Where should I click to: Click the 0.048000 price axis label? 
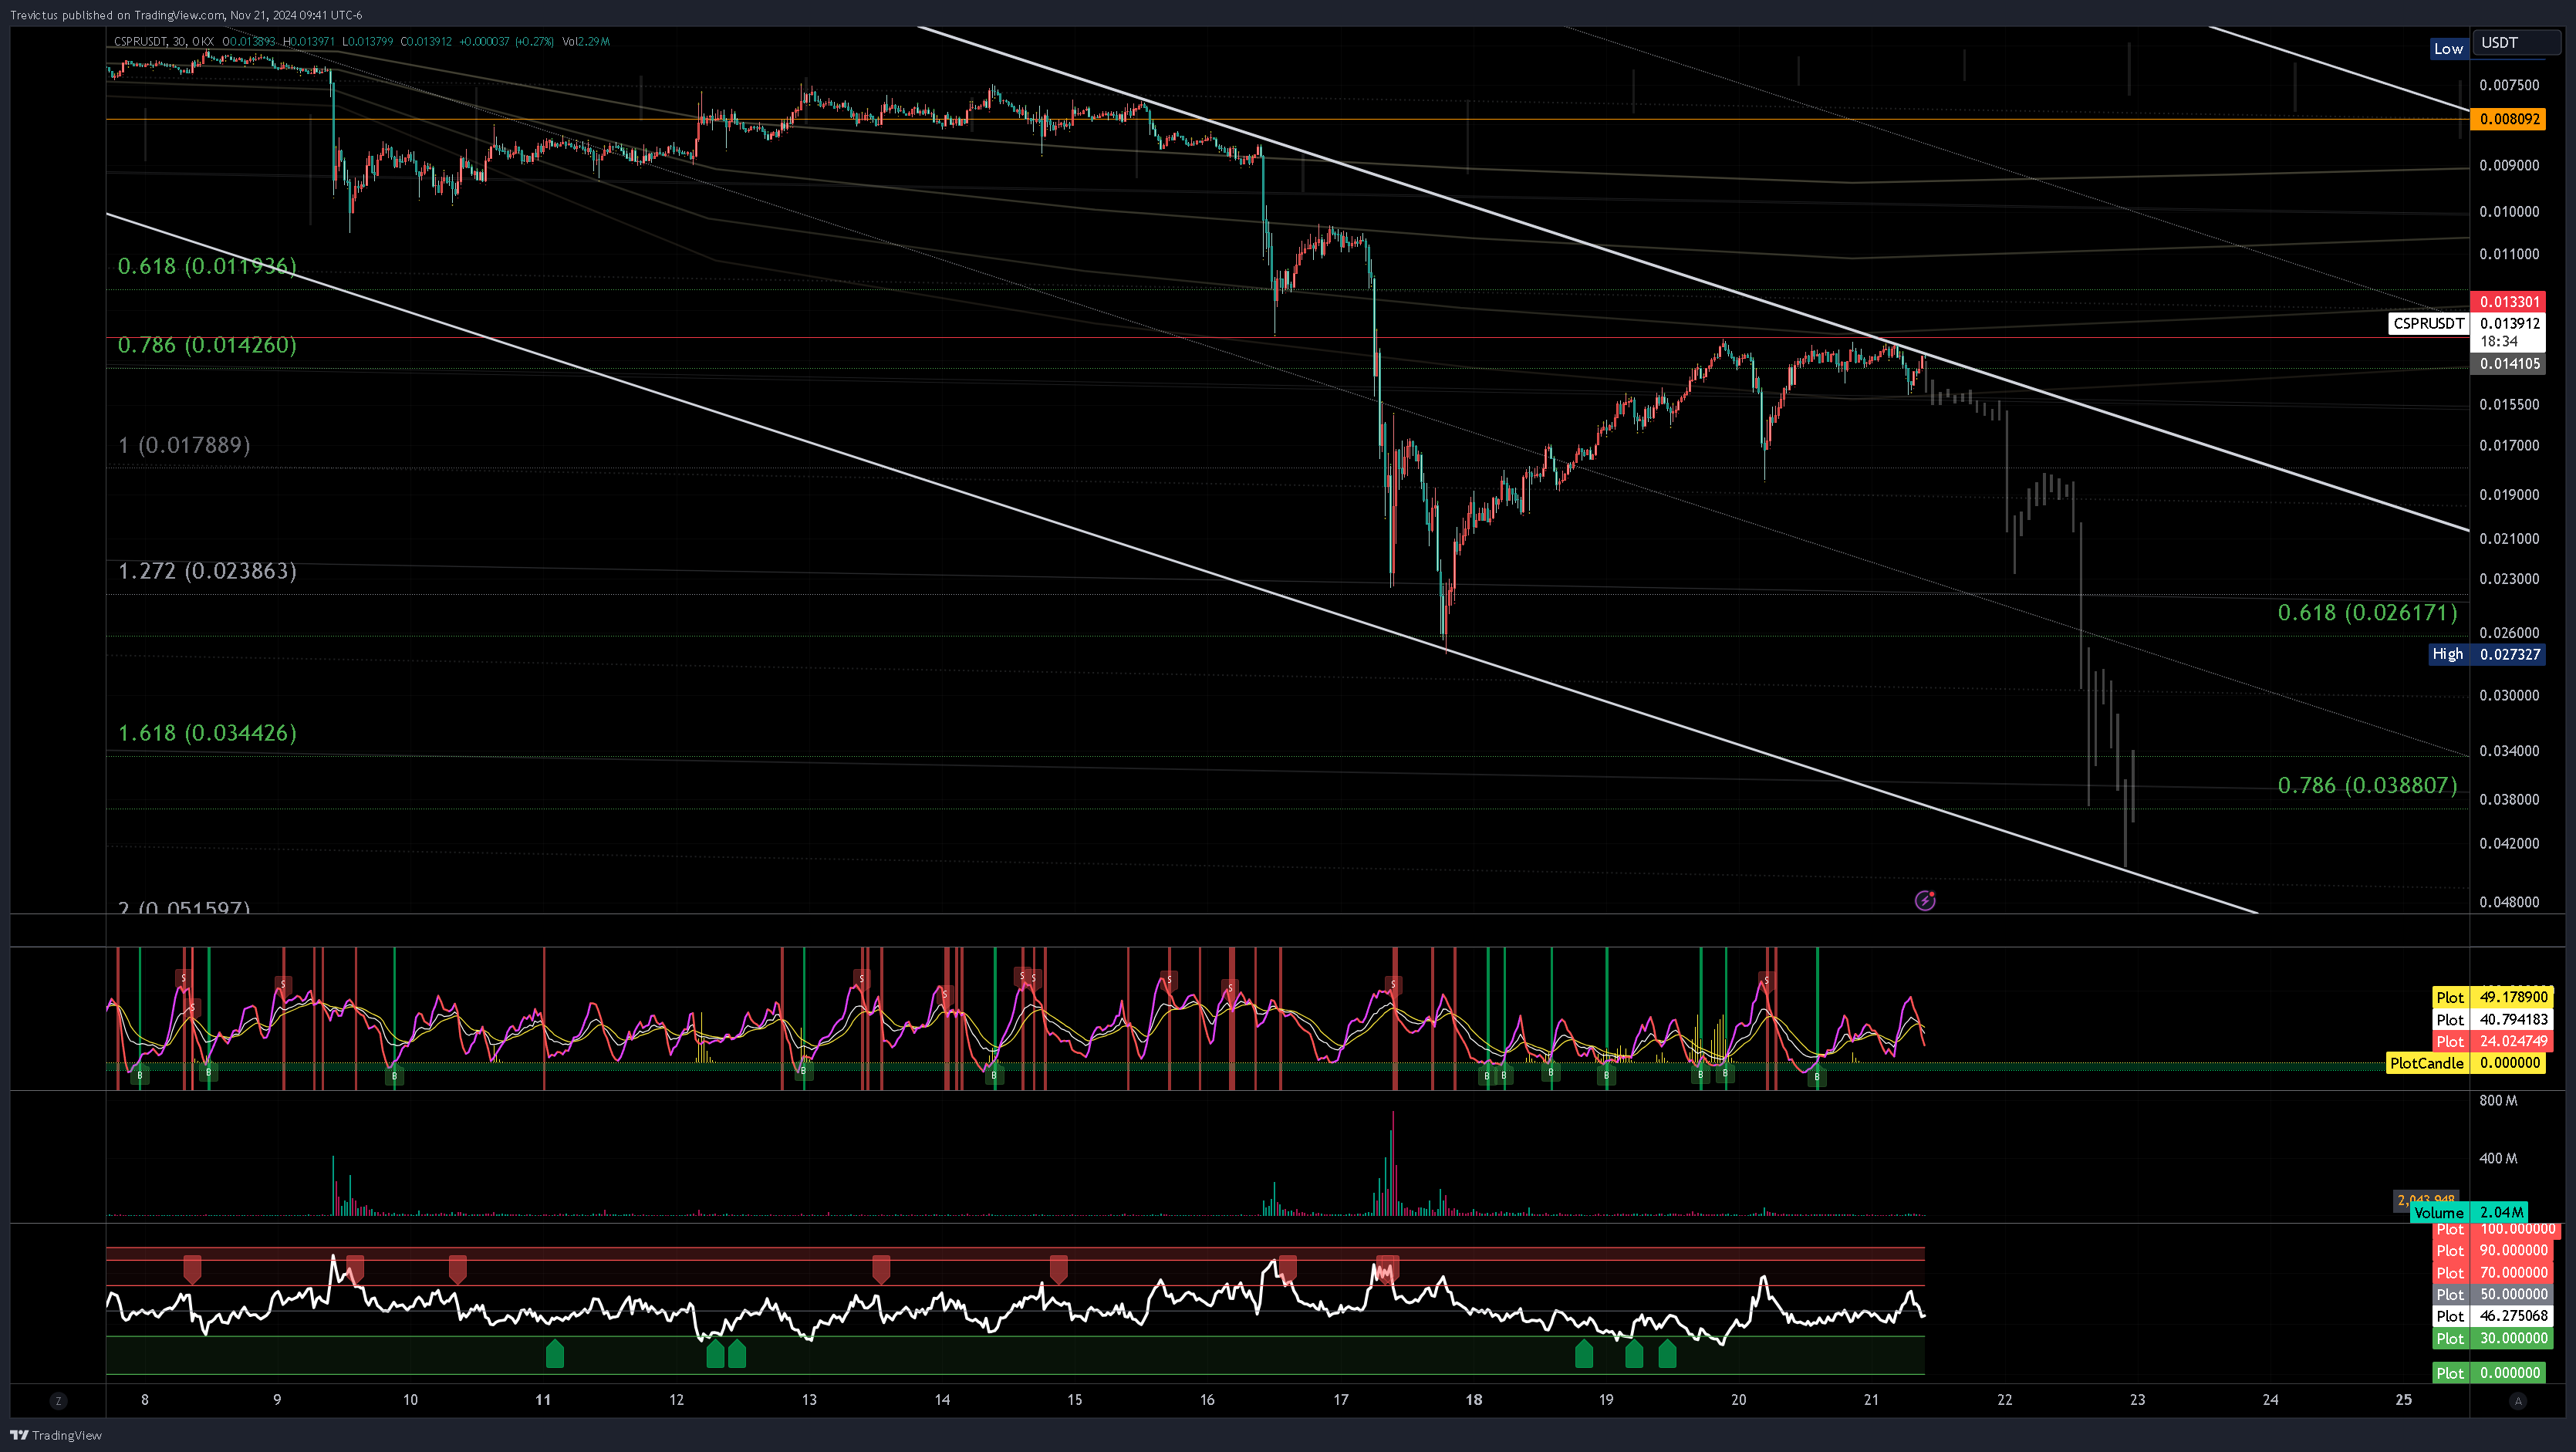click(x=2509, y=902)
